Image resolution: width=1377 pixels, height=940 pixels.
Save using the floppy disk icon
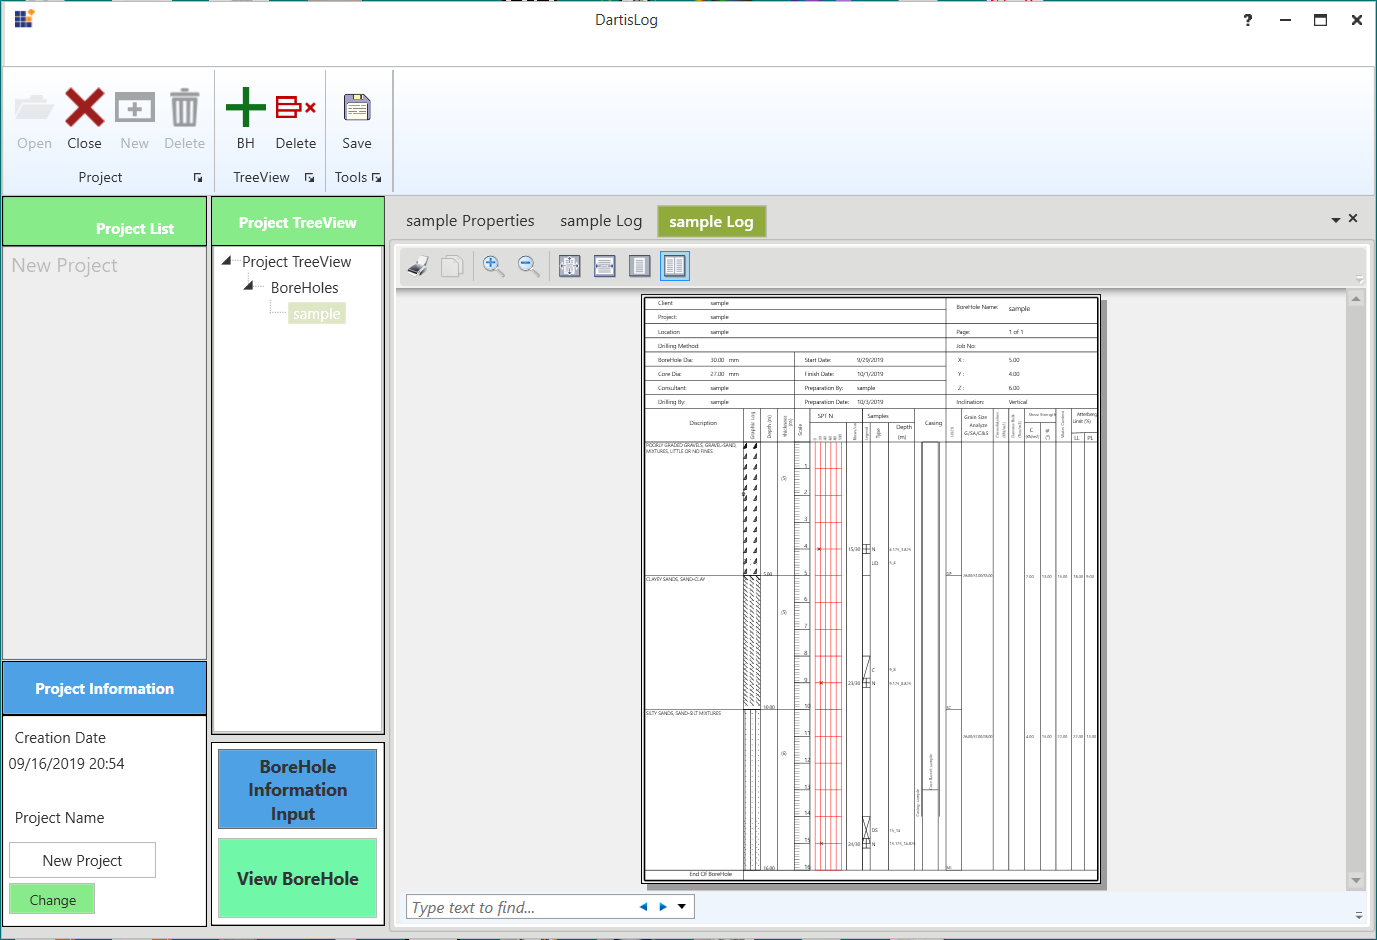pyautogui.click(x=357, y=108)
